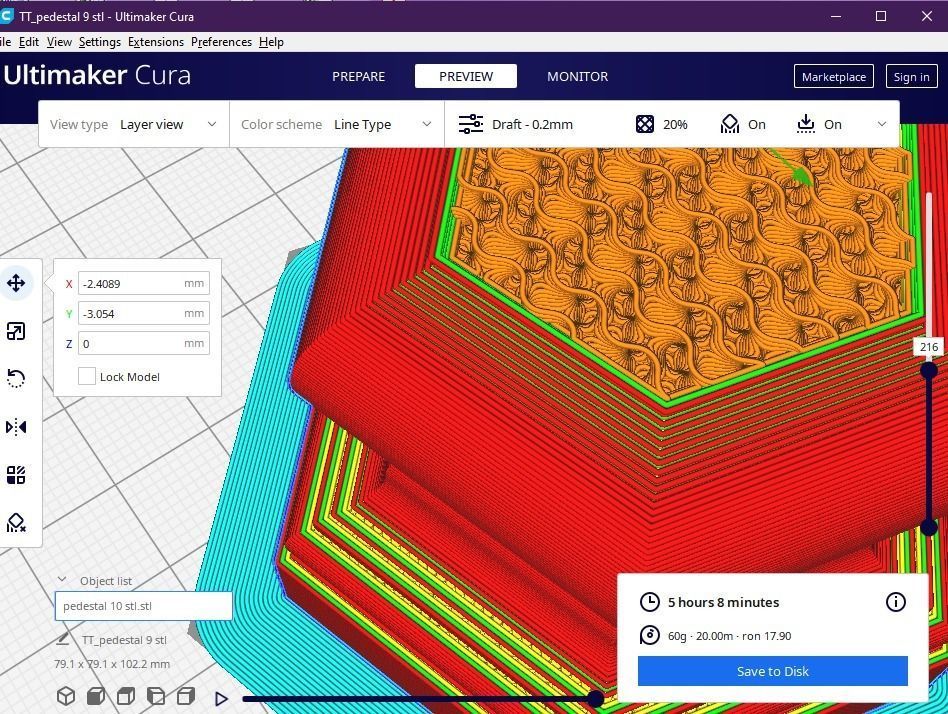Image resolution: width=948 pixels, height=714 pixels.
Task: Open the Help menu
Action: [271, 42]
